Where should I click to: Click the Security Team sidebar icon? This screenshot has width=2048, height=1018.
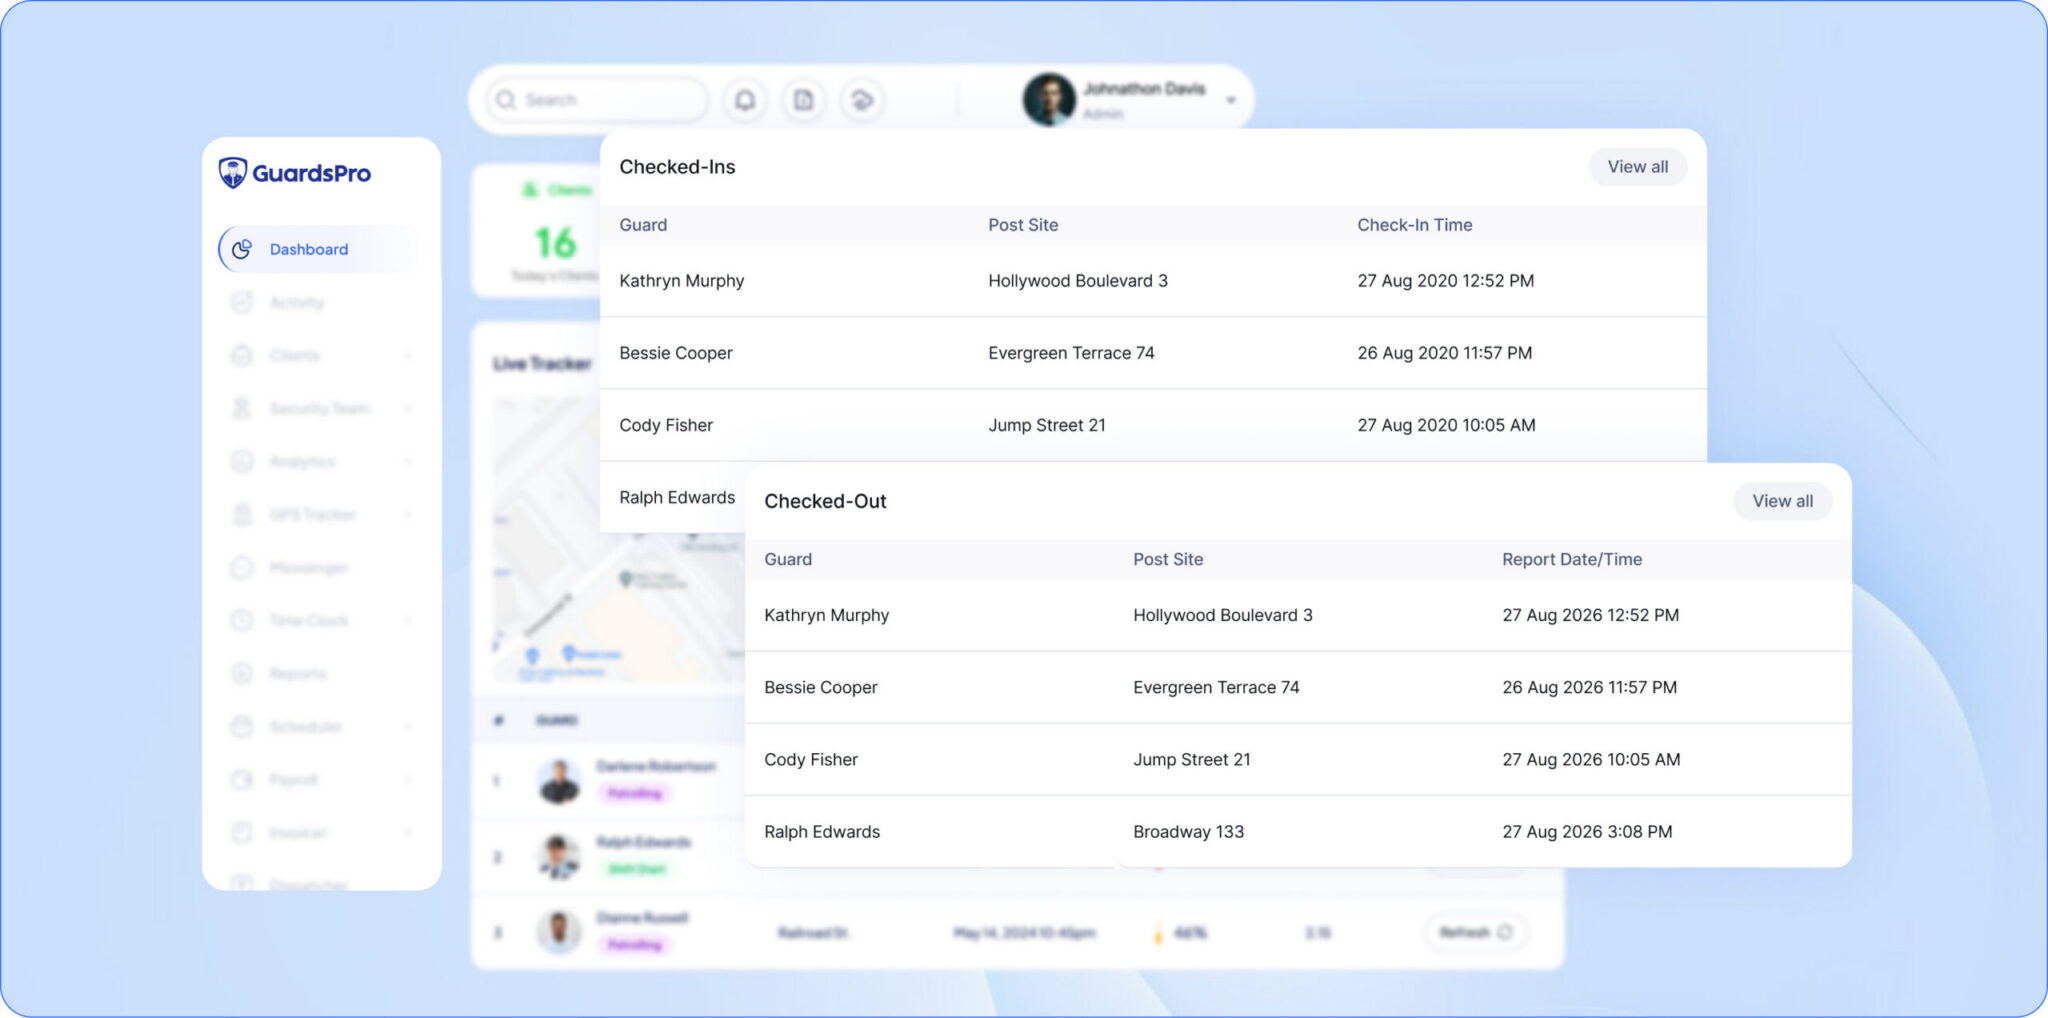tap(242, 408)
